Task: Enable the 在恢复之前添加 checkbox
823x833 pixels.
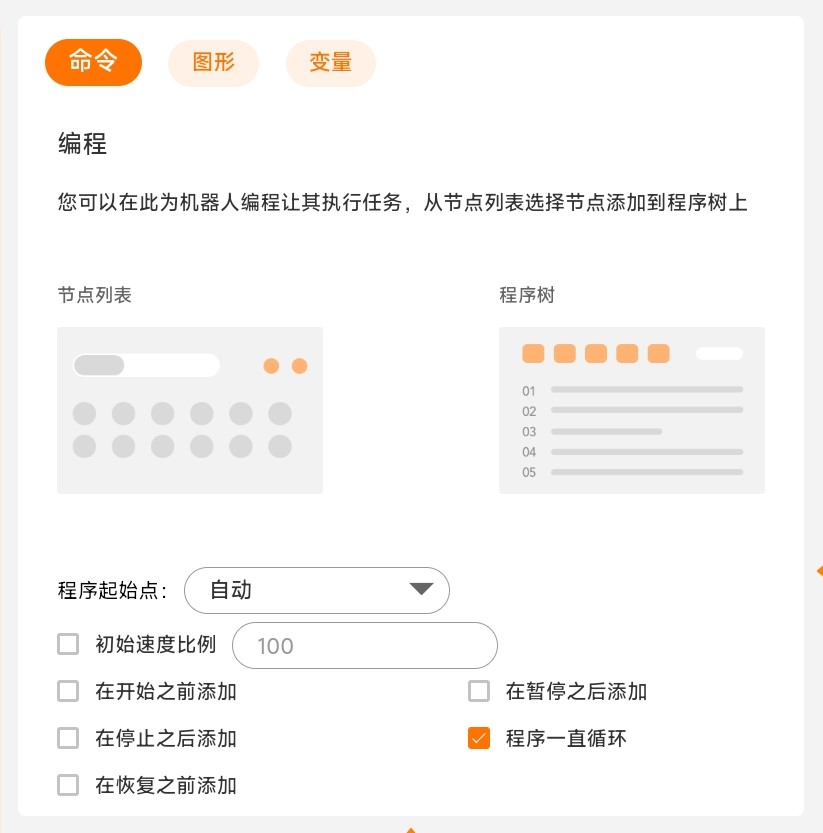Action: point(68,785)
